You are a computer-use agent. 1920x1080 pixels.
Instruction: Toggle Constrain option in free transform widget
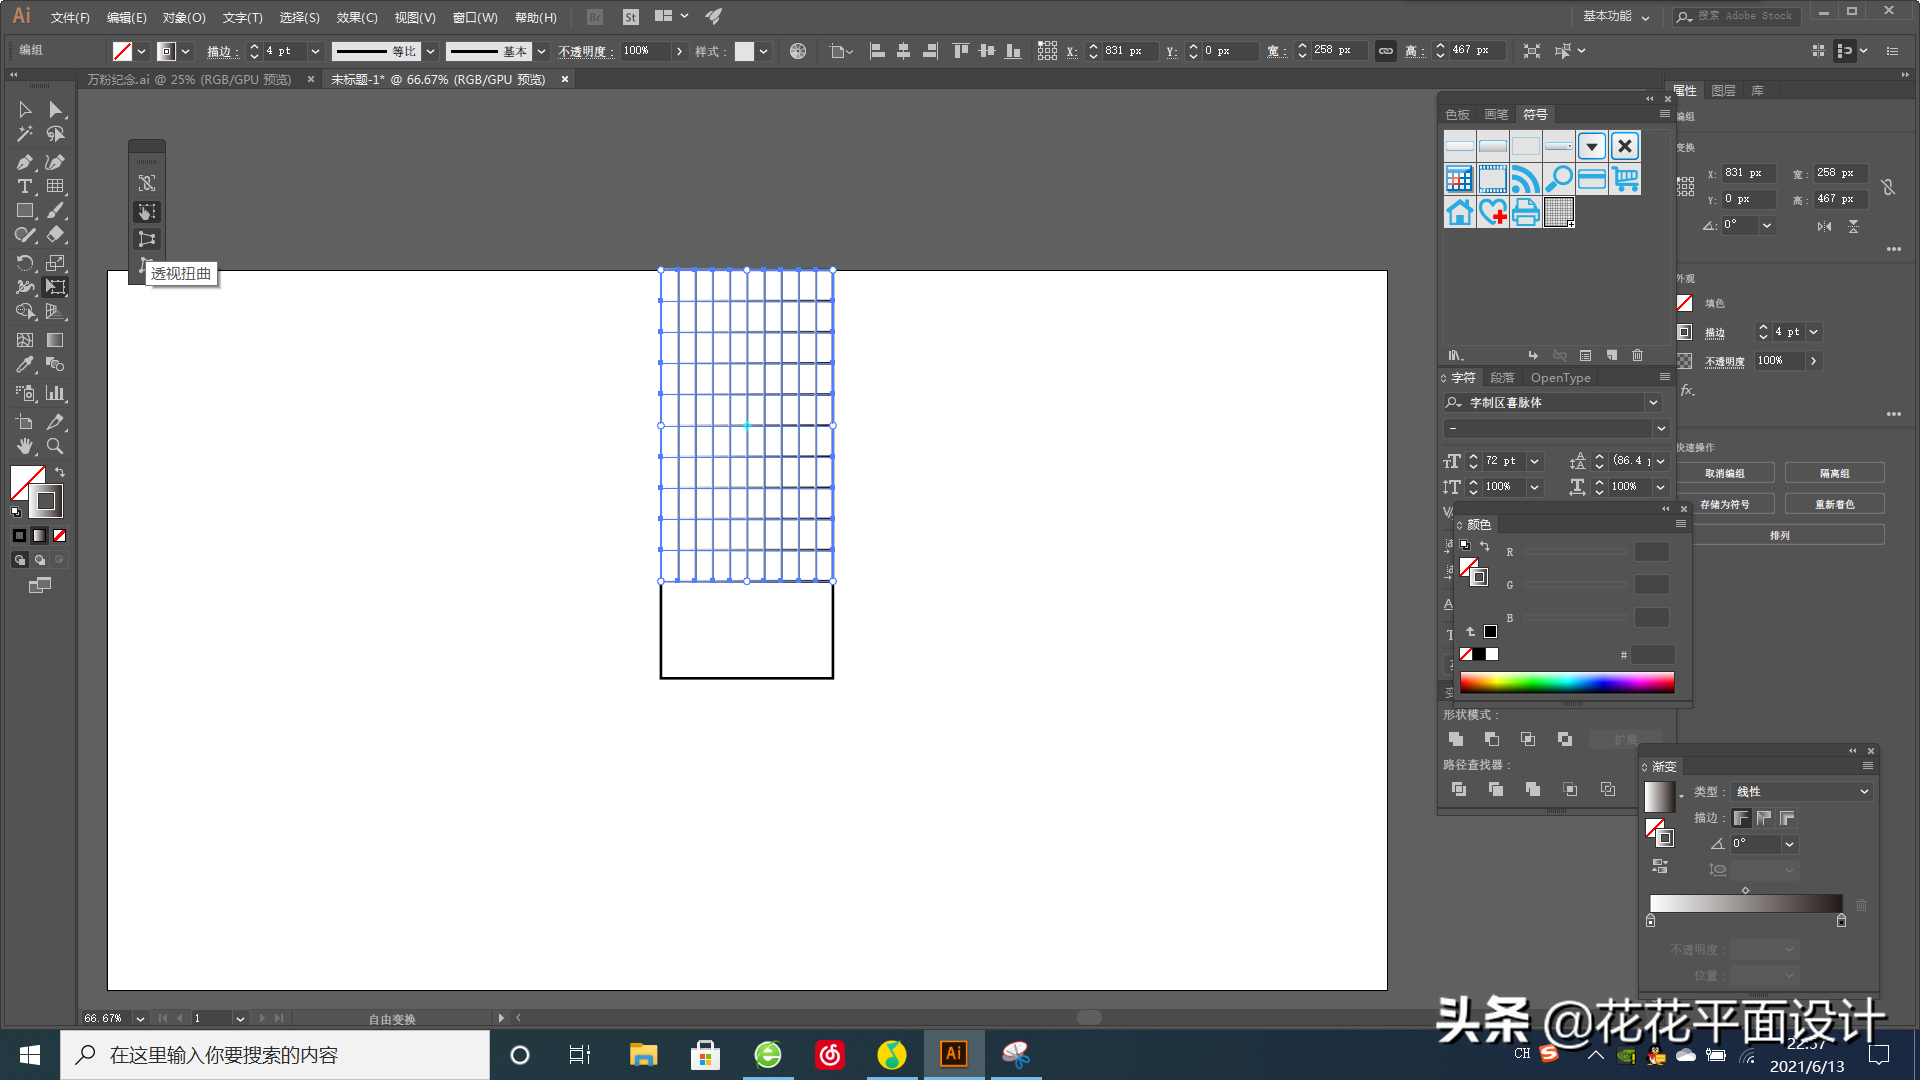[147, 183]
